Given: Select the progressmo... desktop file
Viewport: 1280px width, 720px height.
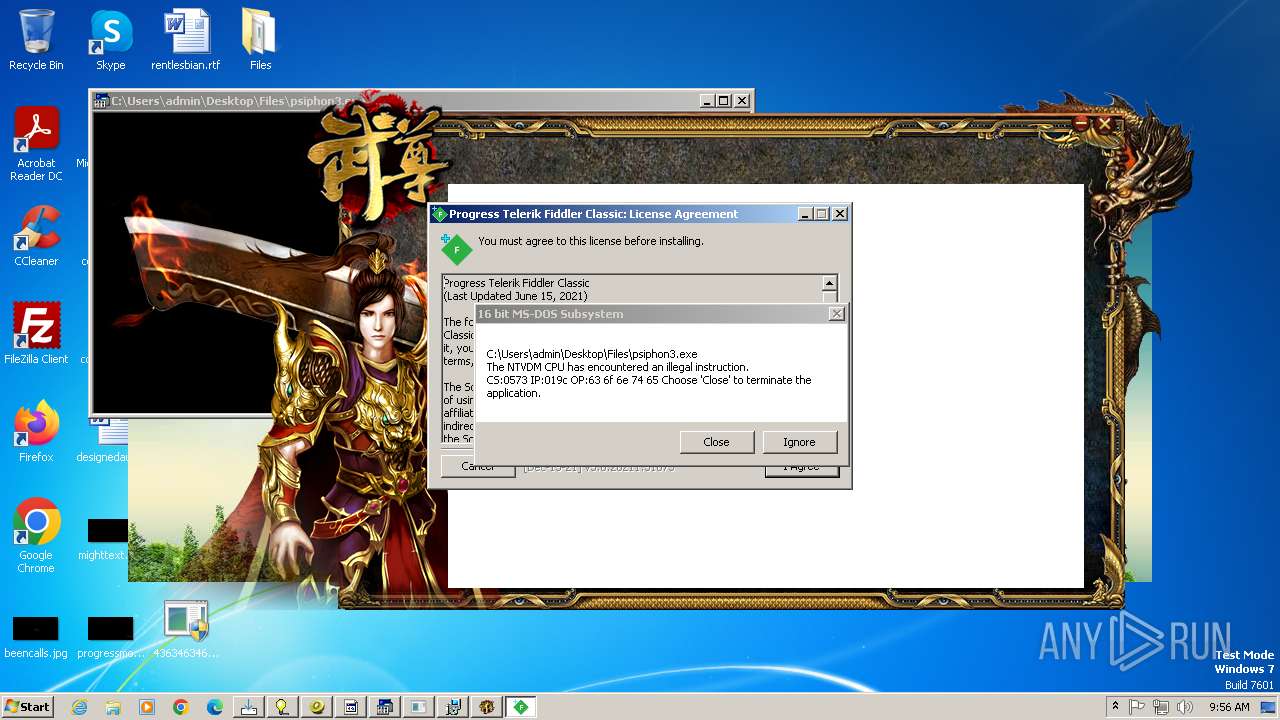Looking at the screenshot, I should 110,637.
